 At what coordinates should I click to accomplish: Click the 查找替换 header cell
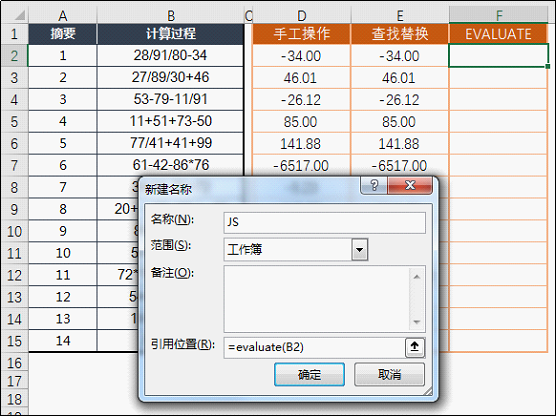tap(400, 34)
